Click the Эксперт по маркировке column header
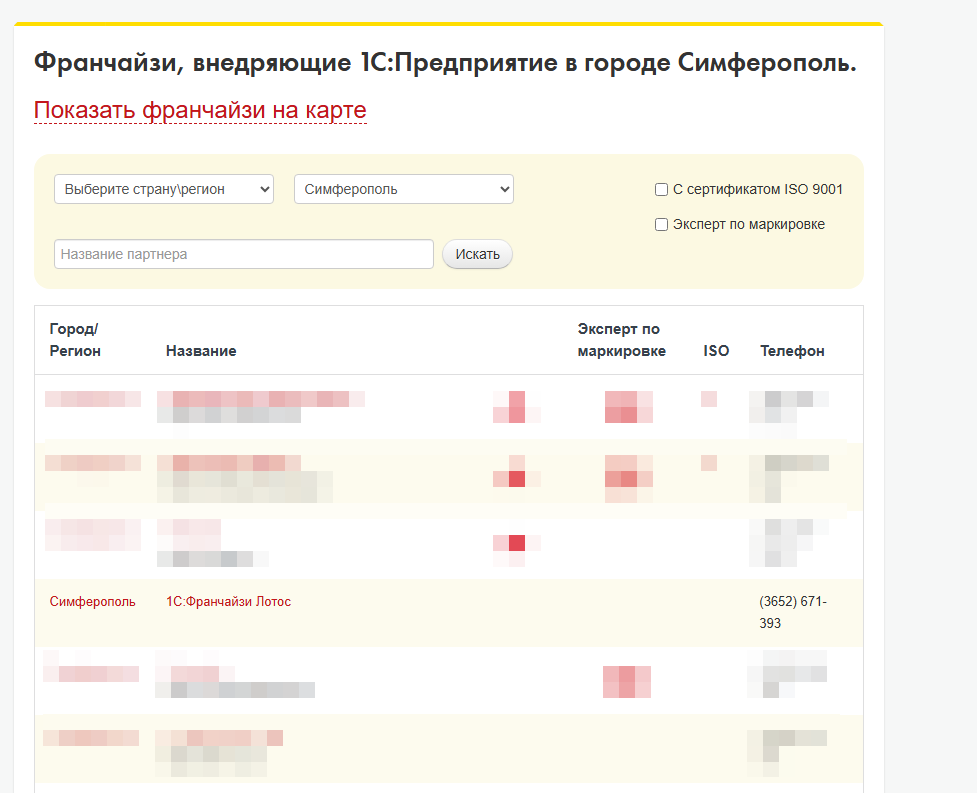Viewport: 977px width, 793px height. (621, 340)
